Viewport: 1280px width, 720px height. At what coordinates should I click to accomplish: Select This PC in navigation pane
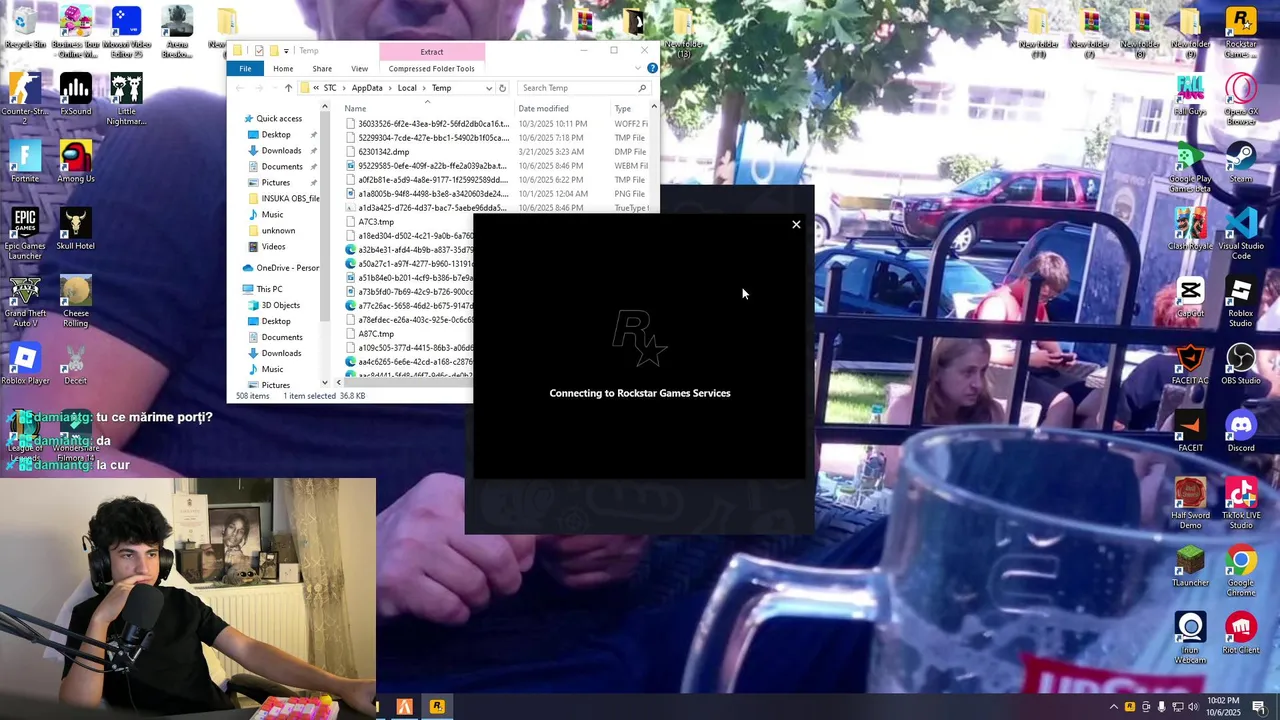pyautogui.click(x=269, y=289)
